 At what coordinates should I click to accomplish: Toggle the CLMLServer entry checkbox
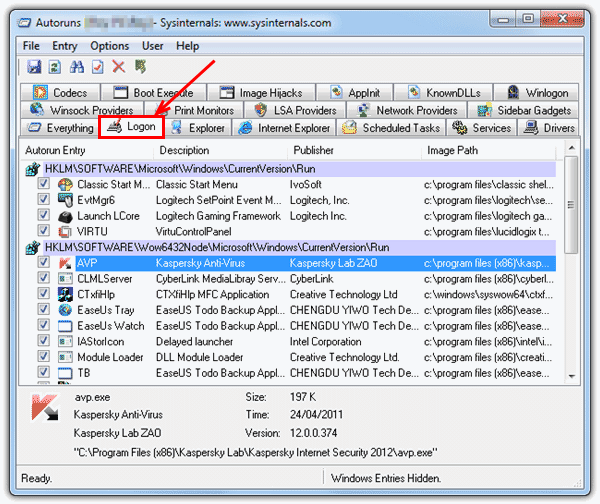pyautogui.click(x=44, y=279)
